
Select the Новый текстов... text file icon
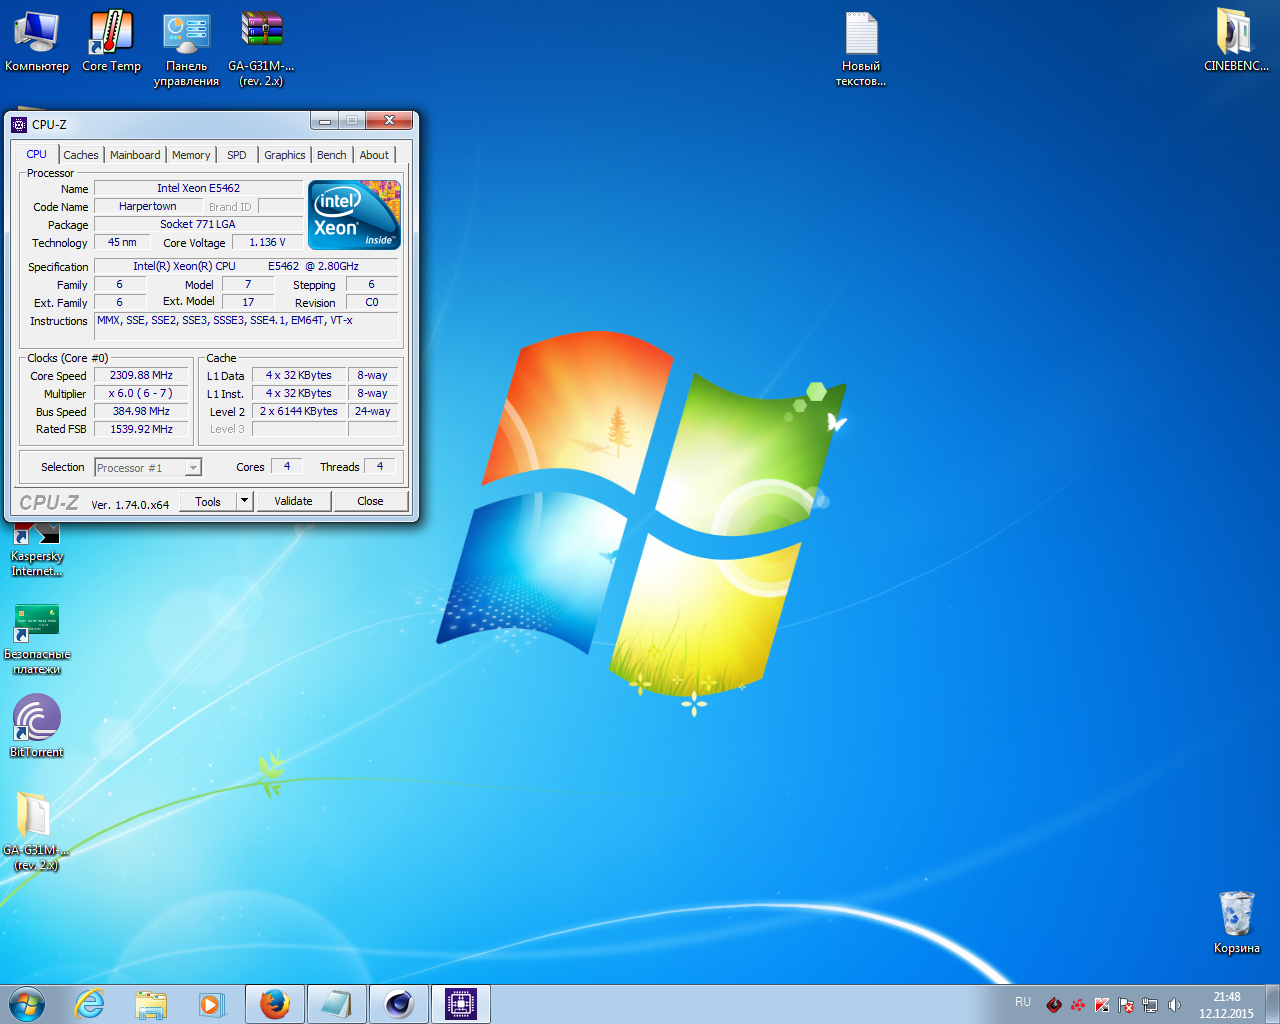(861, 50)
